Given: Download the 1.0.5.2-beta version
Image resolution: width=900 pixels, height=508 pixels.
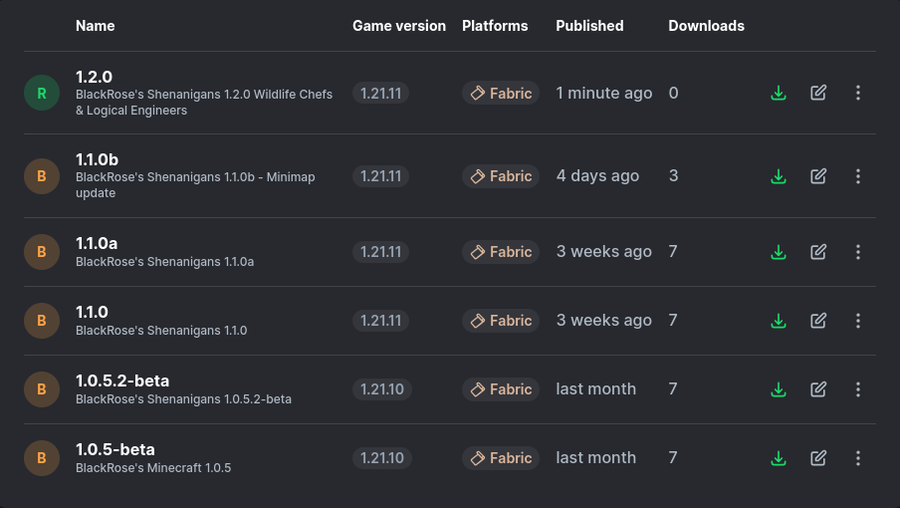Looking at the screenshot, I should tap(778, 389).
